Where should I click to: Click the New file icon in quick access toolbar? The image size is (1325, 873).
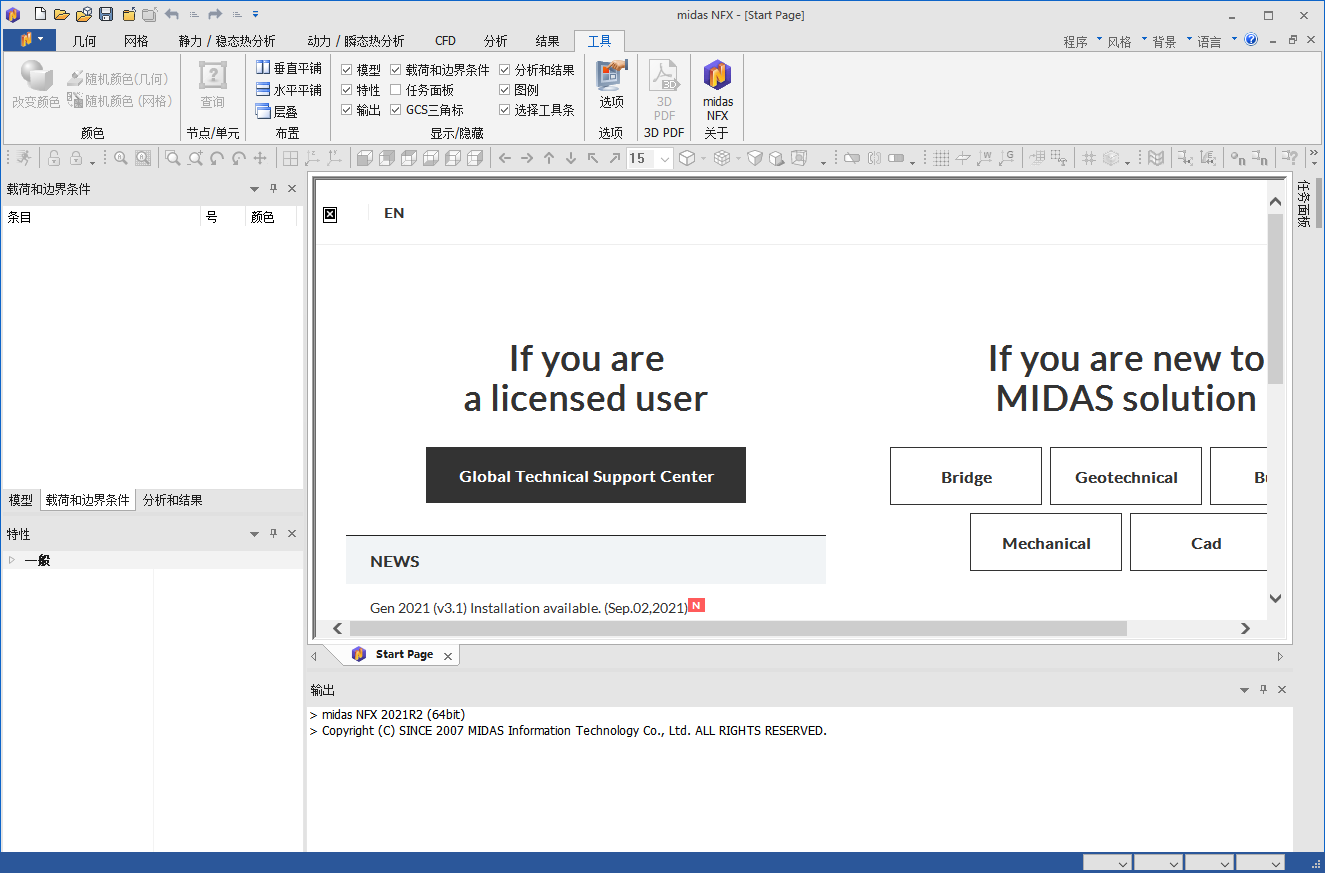coord(40,14)
